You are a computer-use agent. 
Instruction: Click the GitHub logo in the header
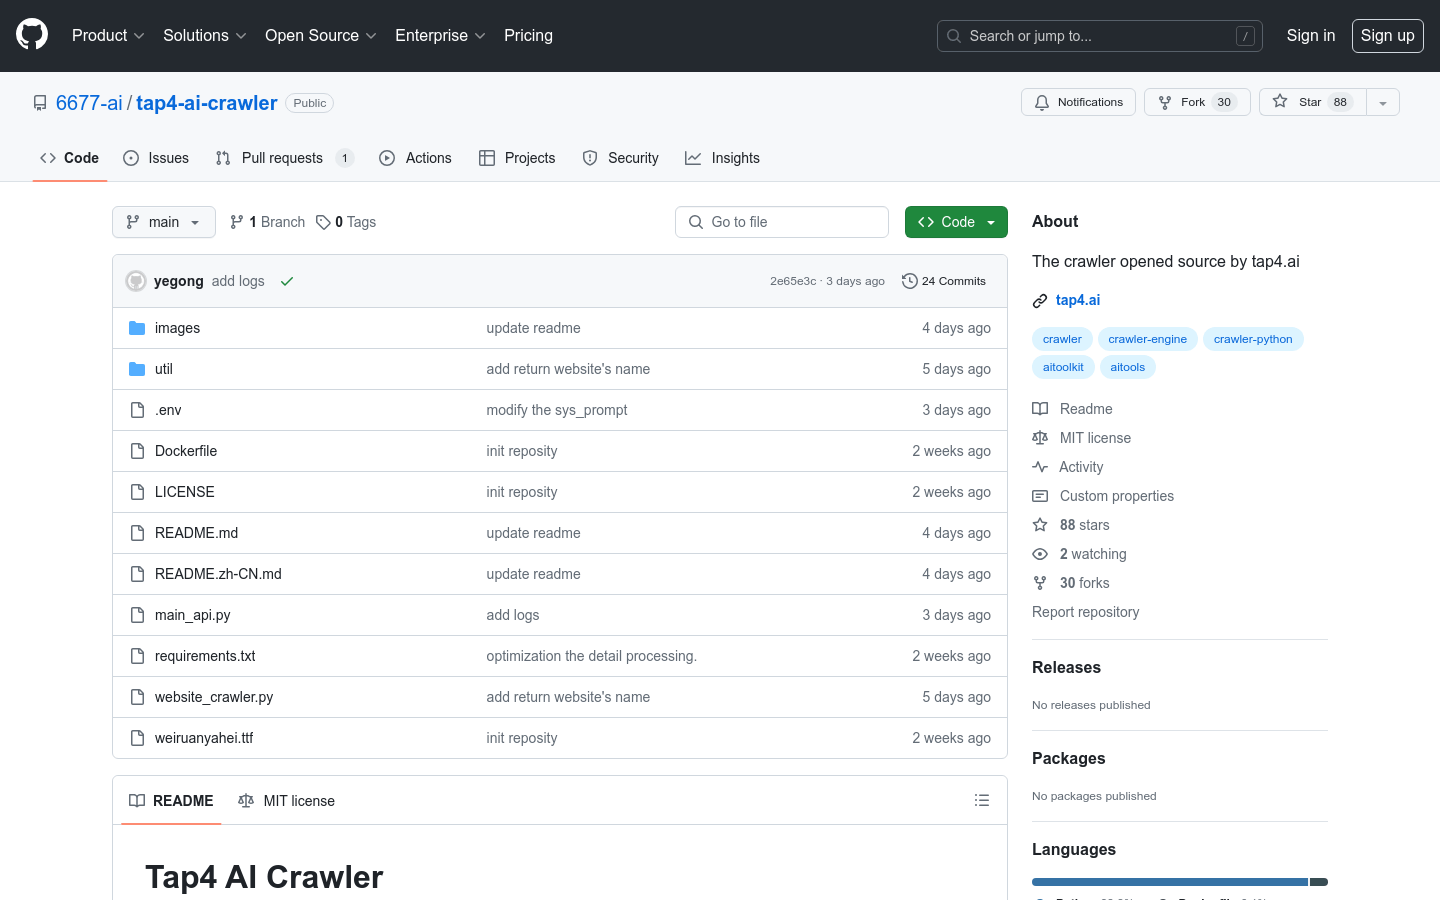(31, 35)
